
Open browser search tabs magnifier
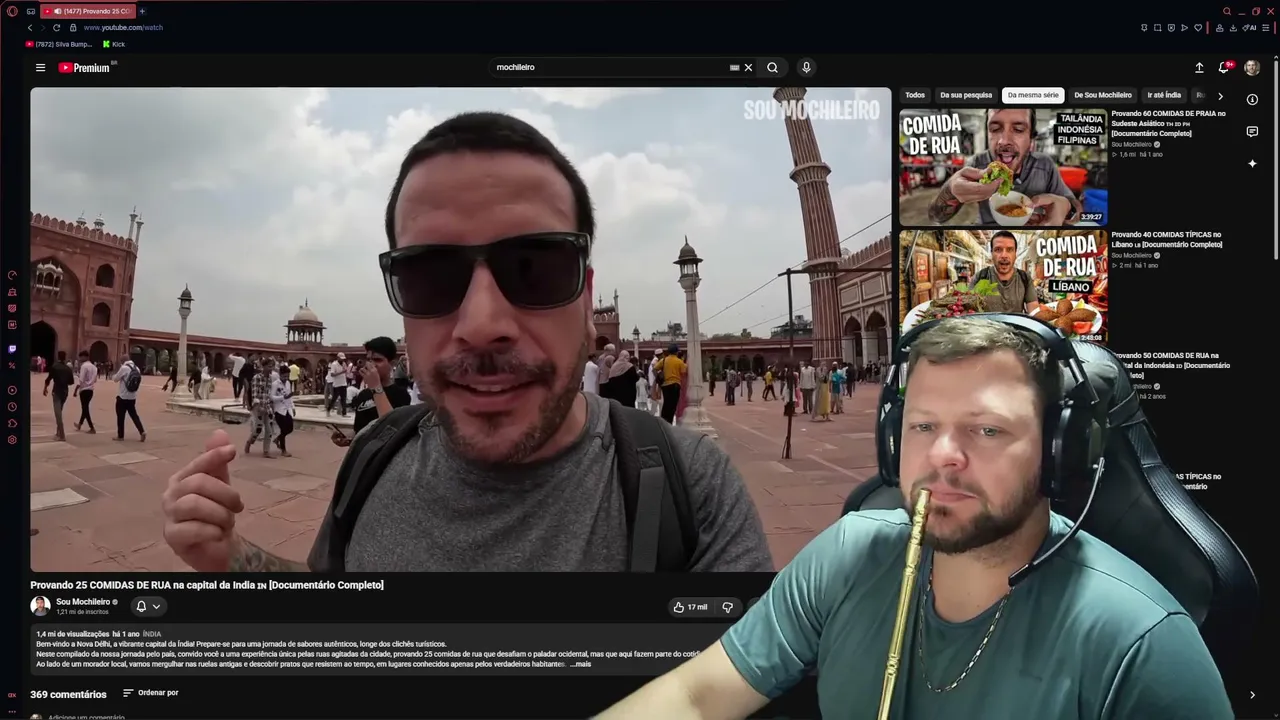point(1227,11)
